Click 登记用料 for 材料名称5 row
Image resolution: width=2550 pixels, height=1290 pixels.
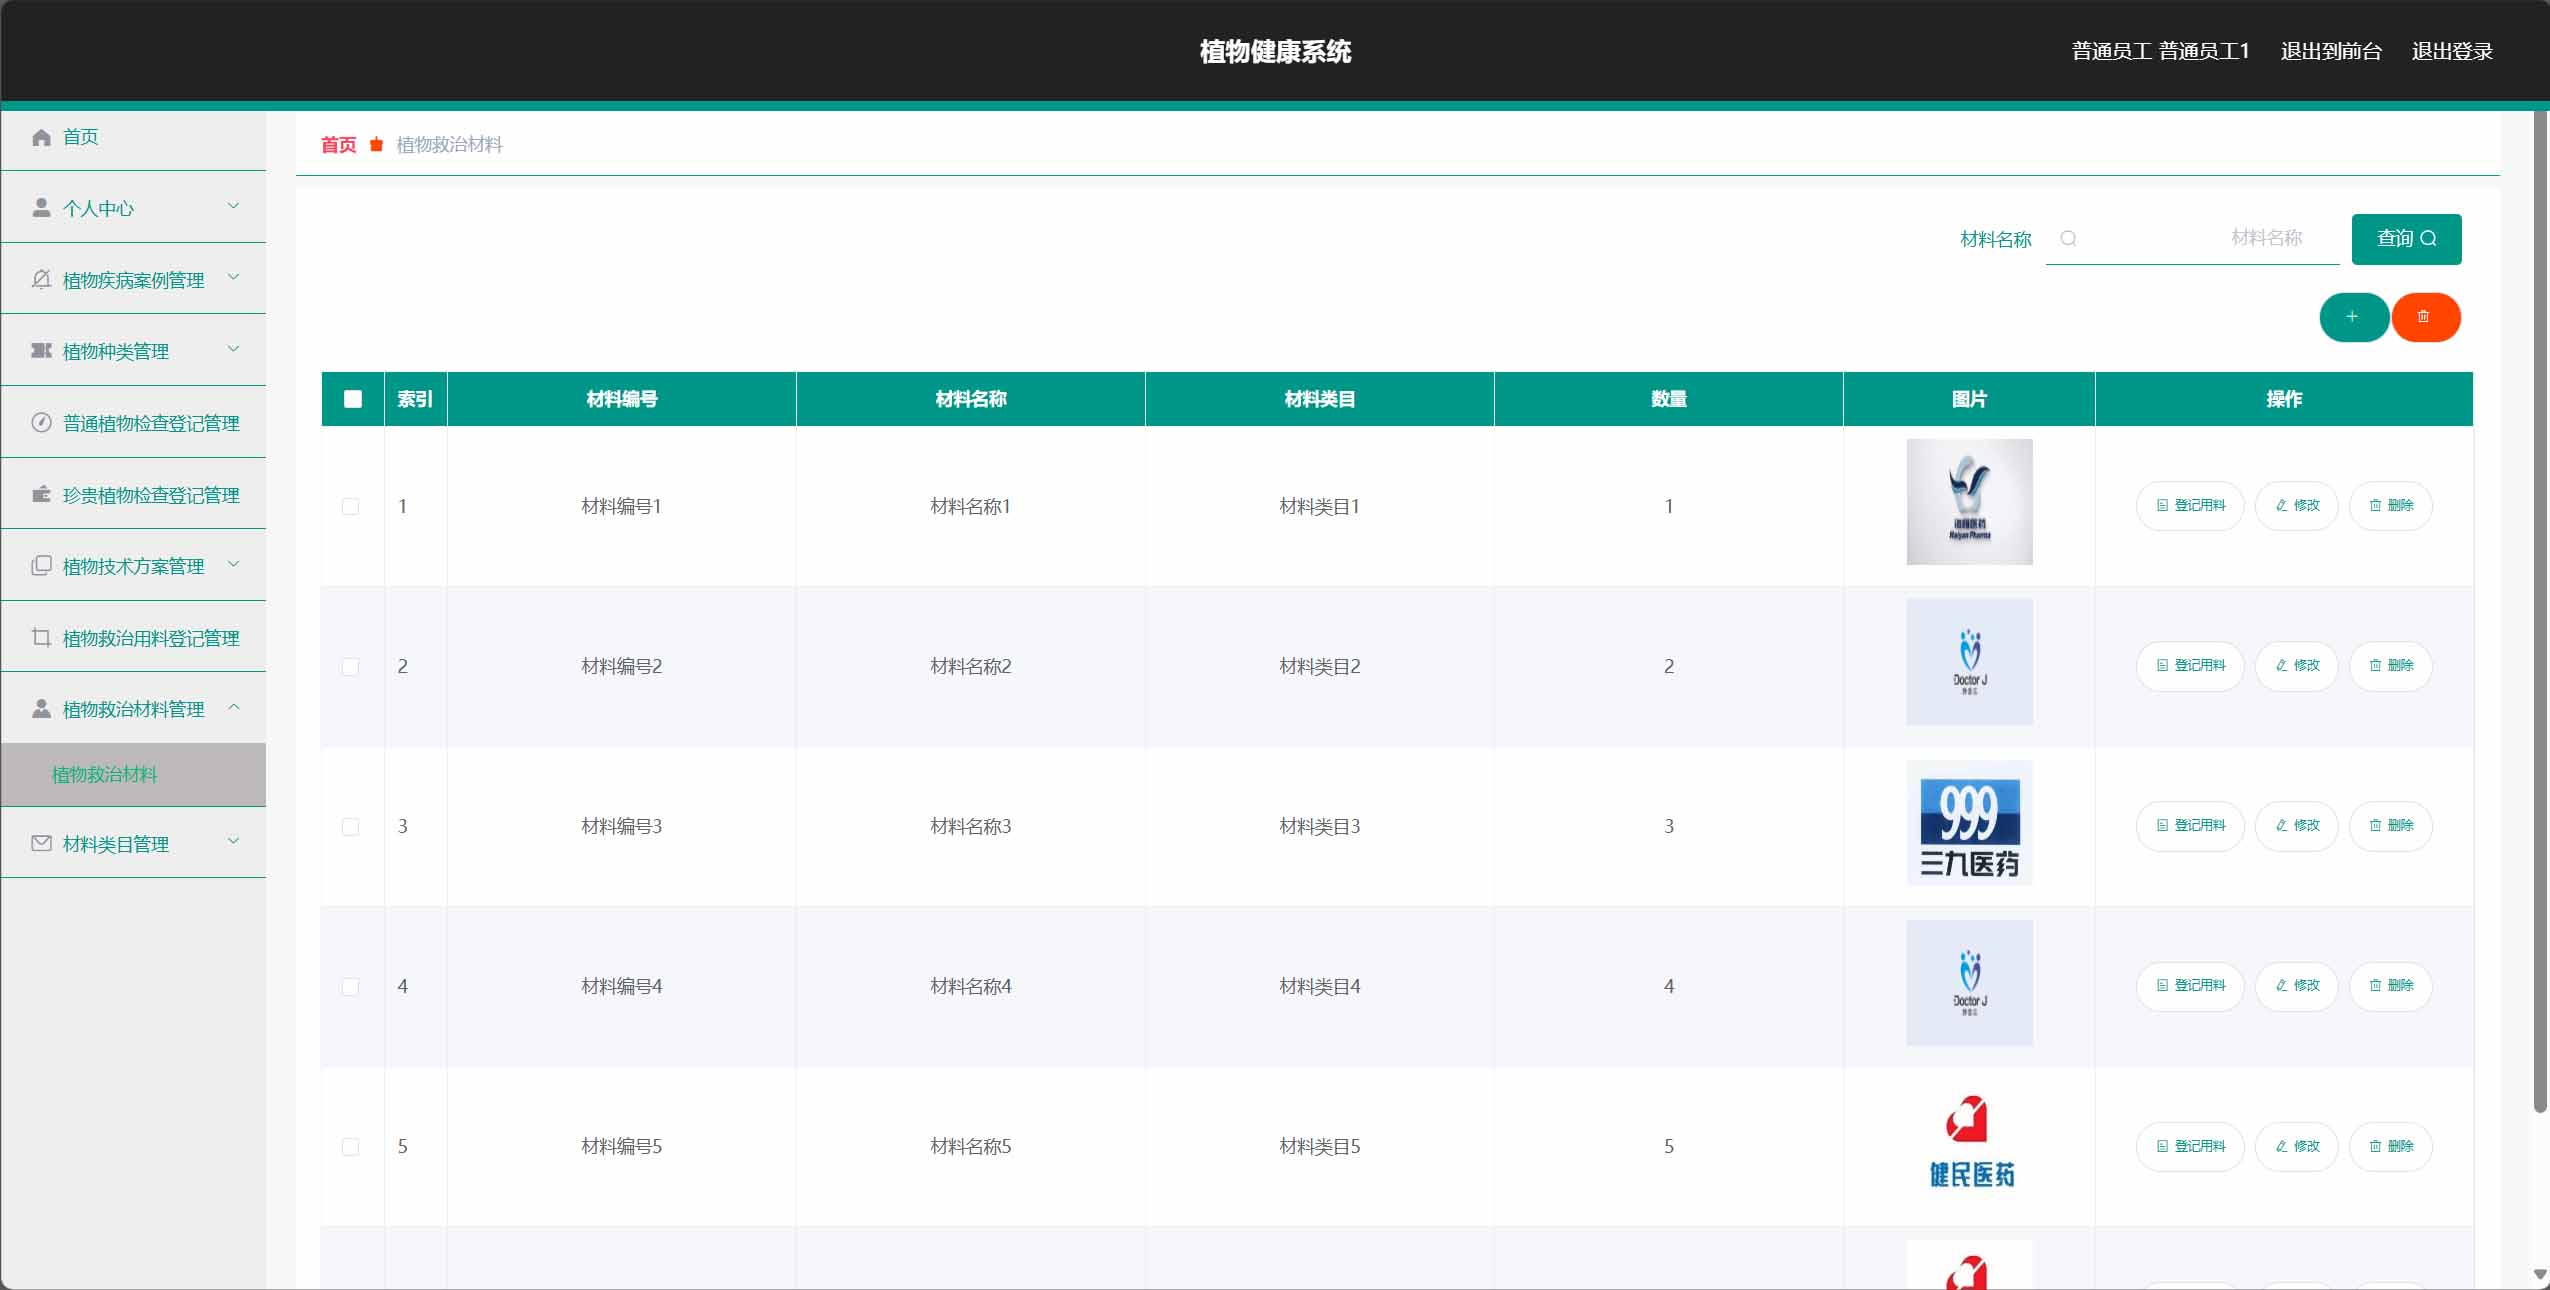click(x=2189, y=1146)
